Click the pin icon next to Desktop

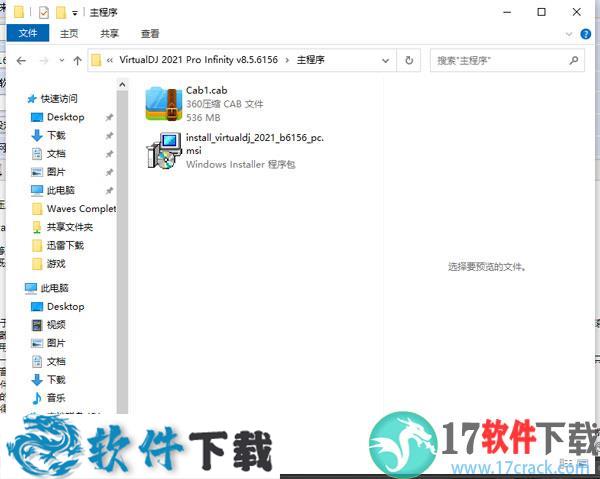[x=109, y=117]
